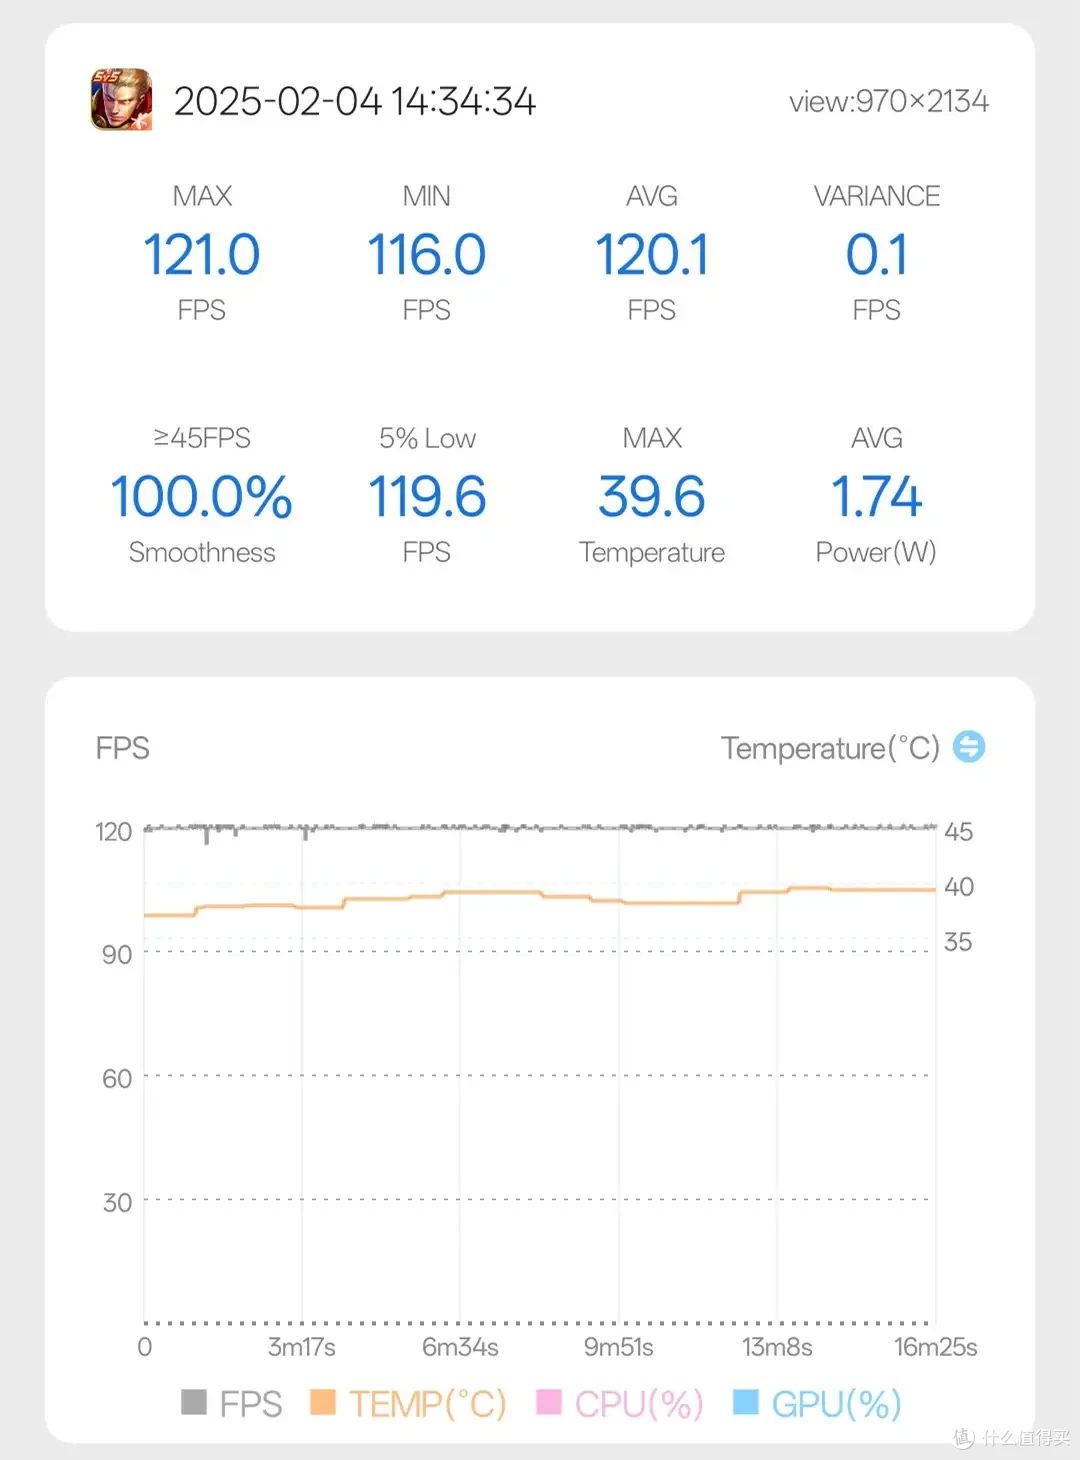The image size is (1080, 1460).
Task: Click the 9m51s marker on time axis
Action: coord(619,1347)
